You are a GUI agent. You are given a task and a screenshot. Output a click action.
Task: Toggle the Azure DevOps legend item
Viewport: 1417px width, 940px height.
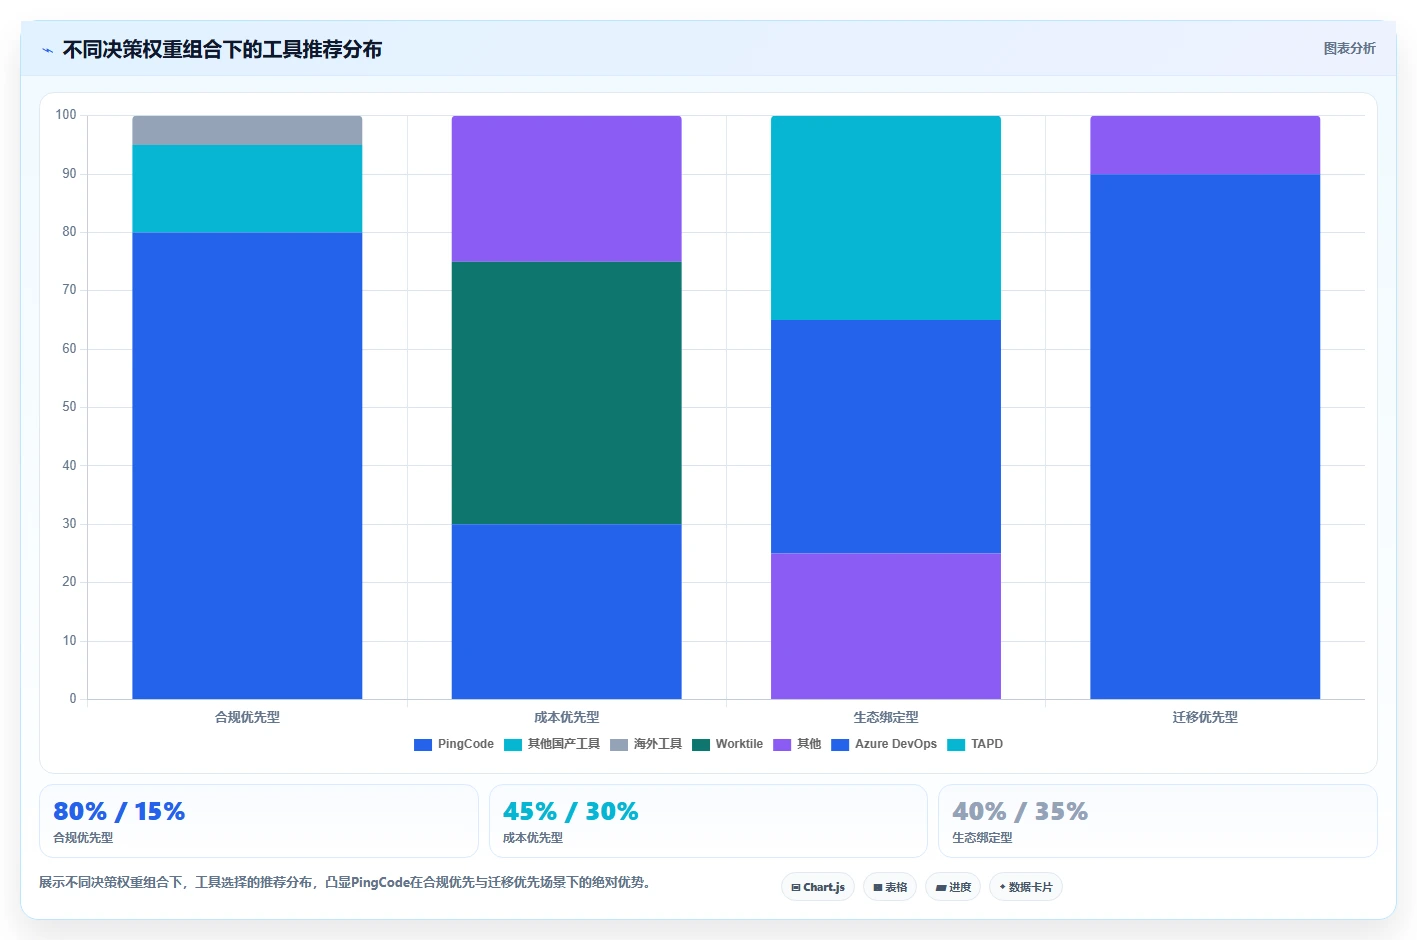[884, 744]
